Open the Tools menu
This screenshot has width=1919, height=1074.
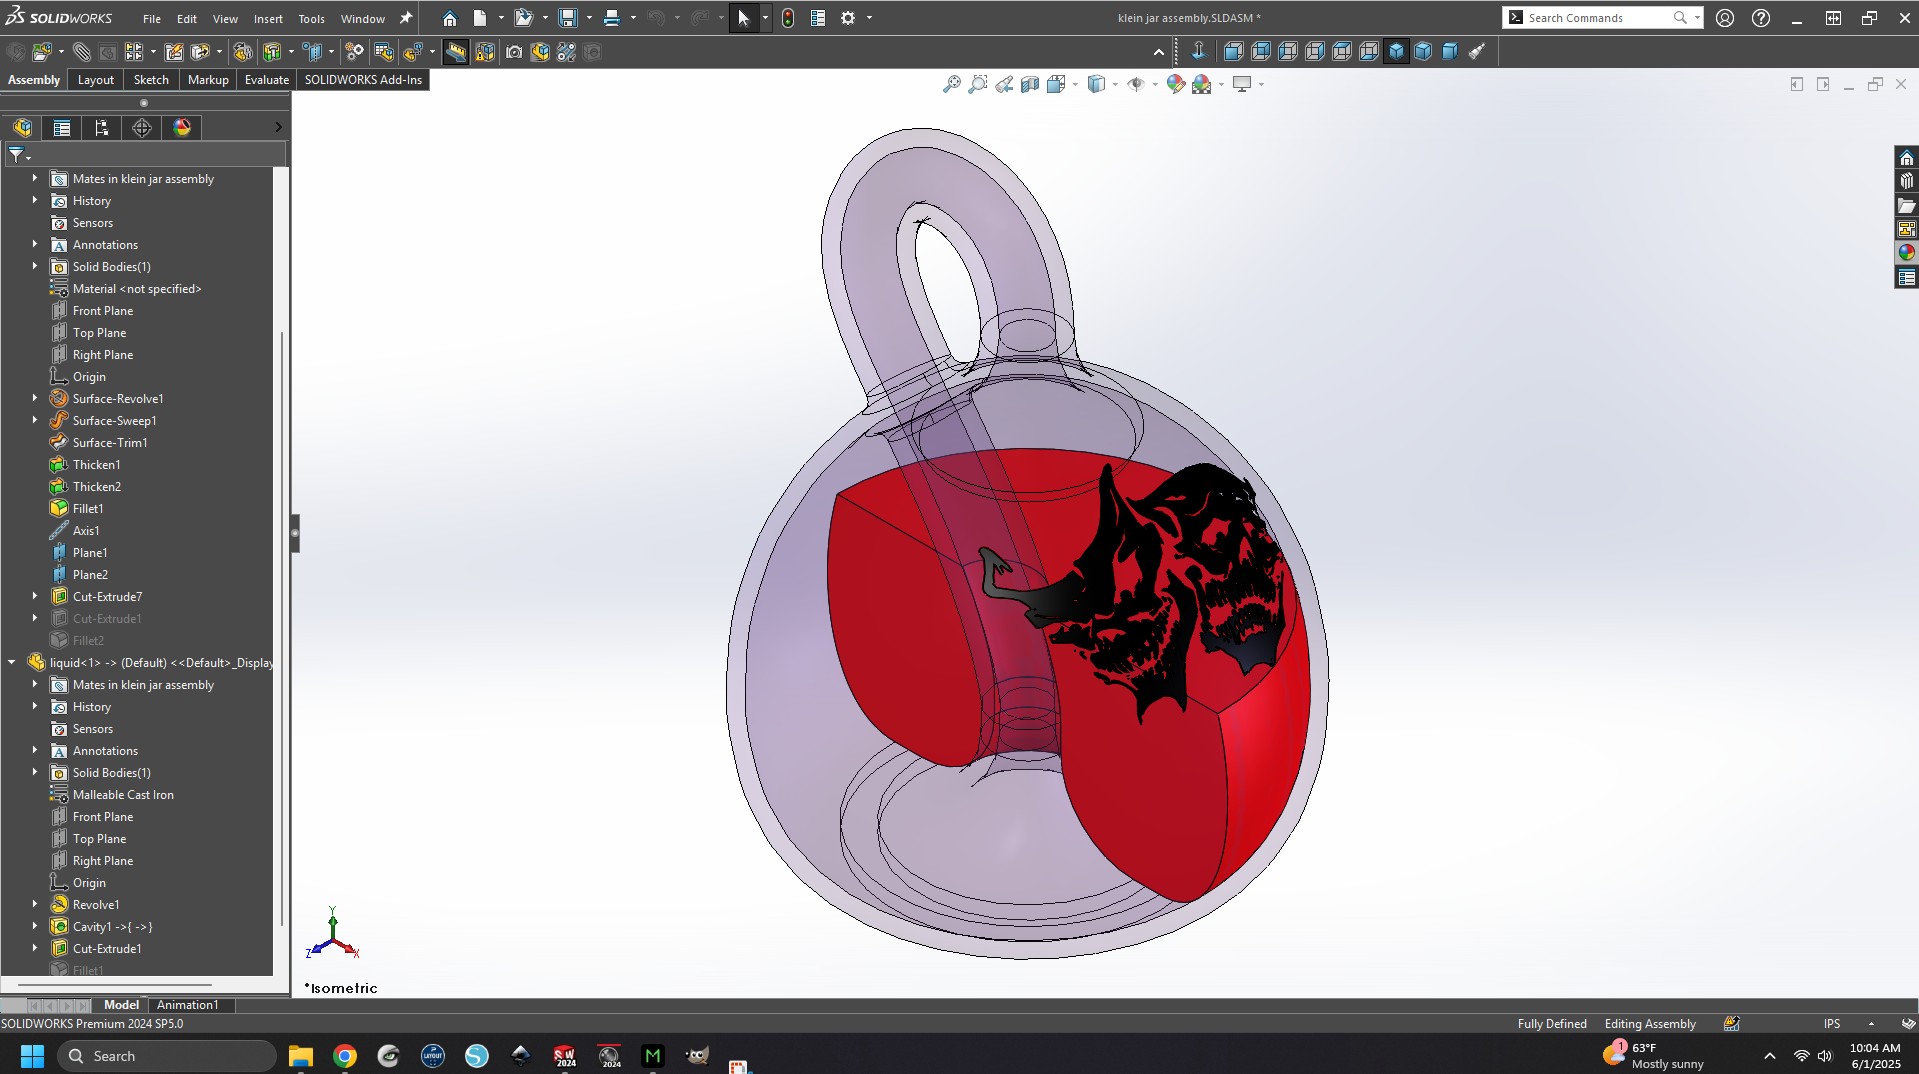tap(311, 19)
